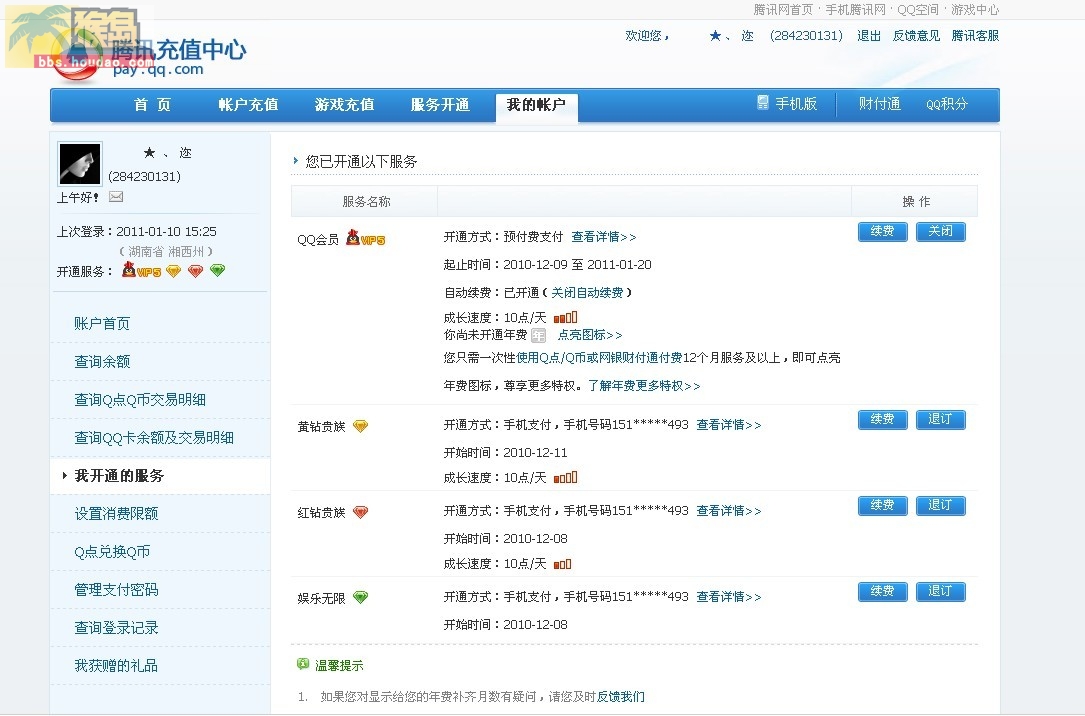
Task: Click the user avatar photo in sidebar
Action: tap(80, 163)
